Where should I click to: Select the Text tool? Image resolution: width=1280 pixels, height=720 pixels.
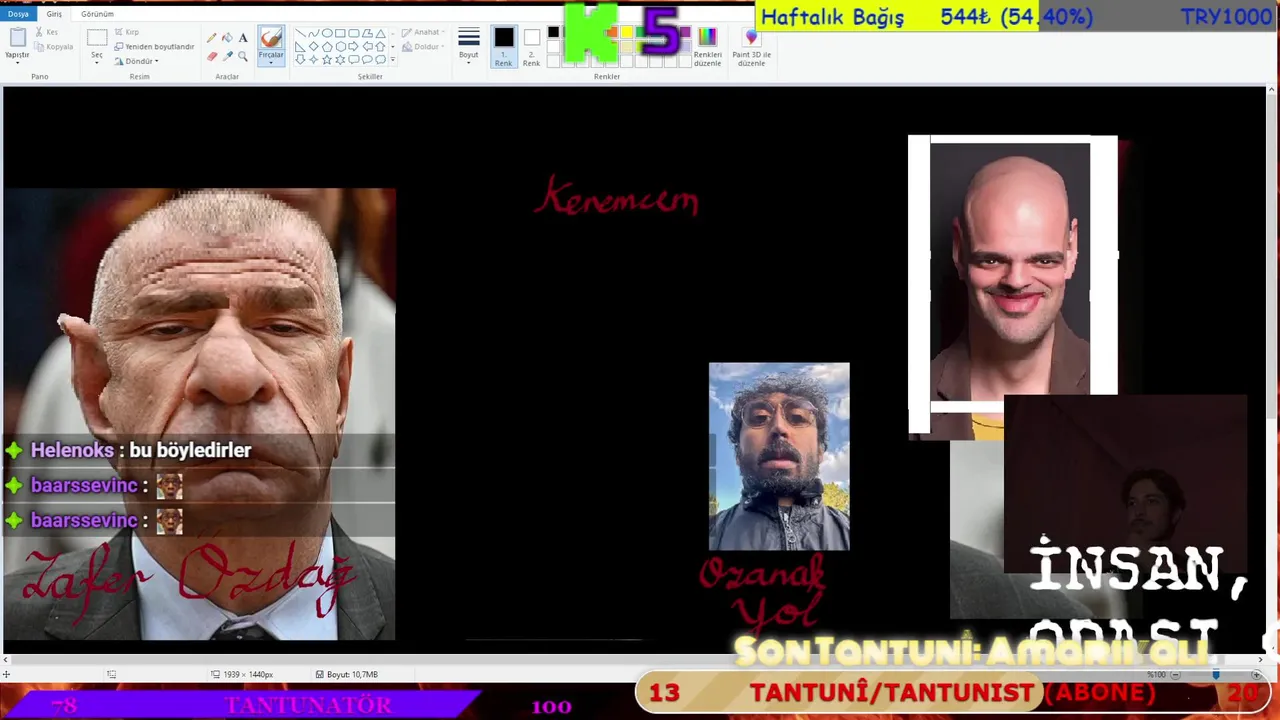pyautogui.click(x=243, y=38)
